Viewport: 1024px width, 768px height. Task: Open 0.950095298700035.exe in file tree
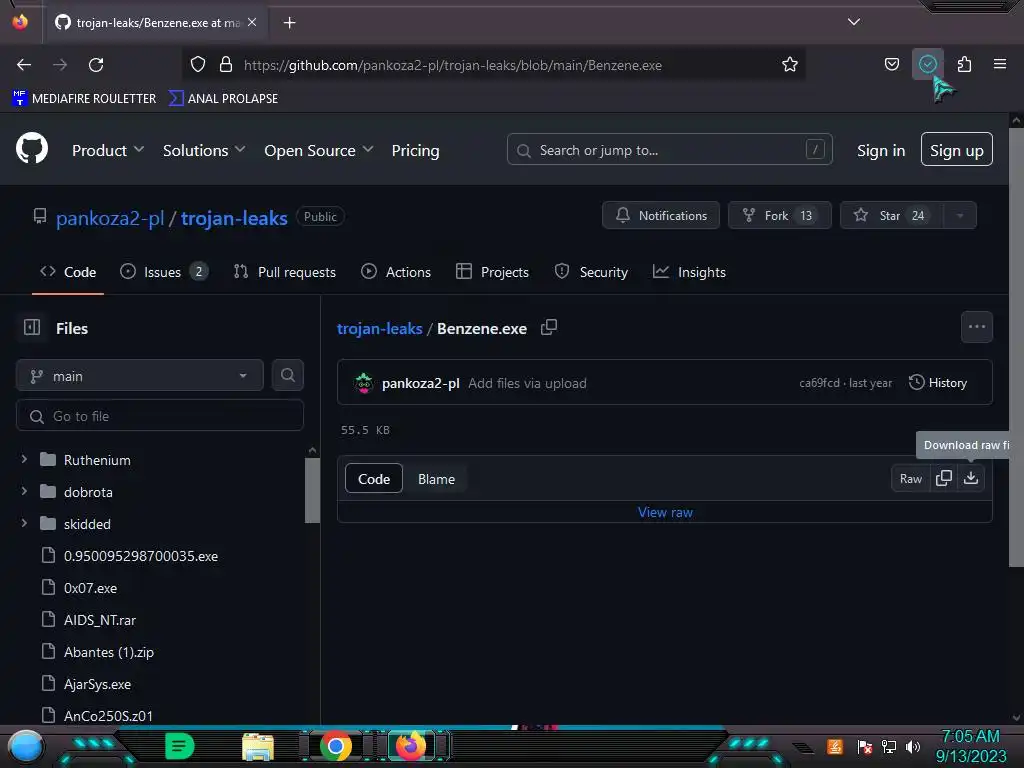[x=140, y=556]
